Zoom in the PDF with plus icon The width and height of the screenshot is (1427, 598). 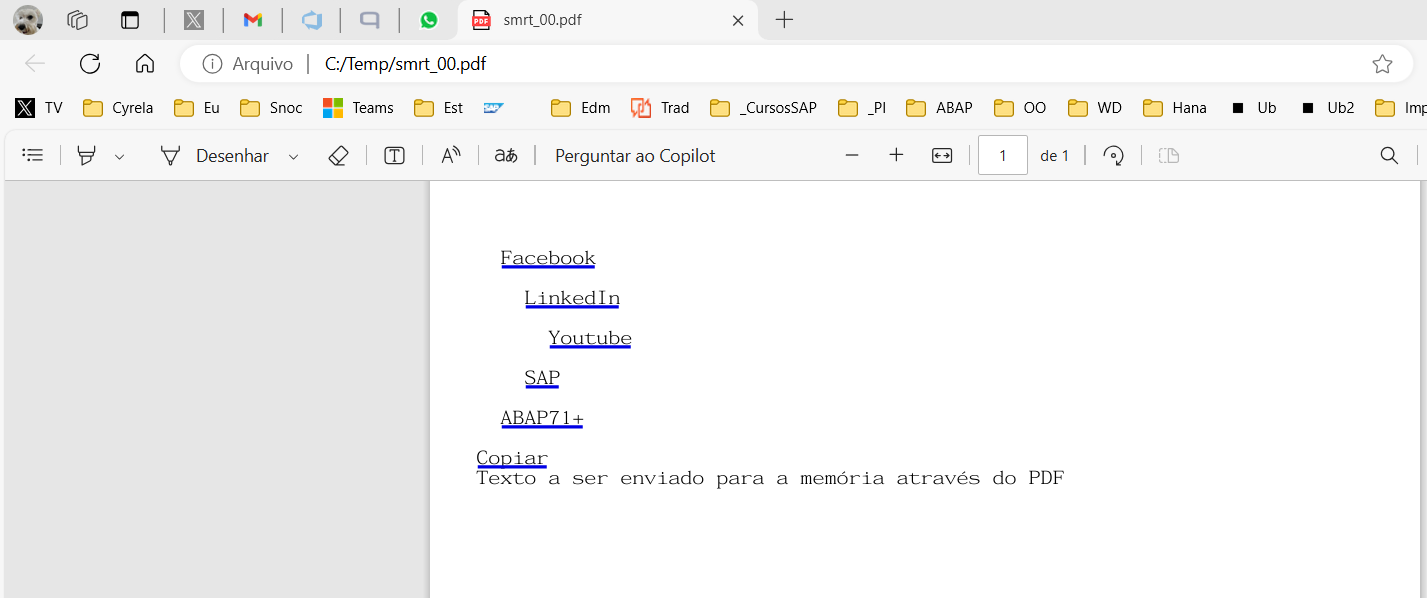click(896, 156)
